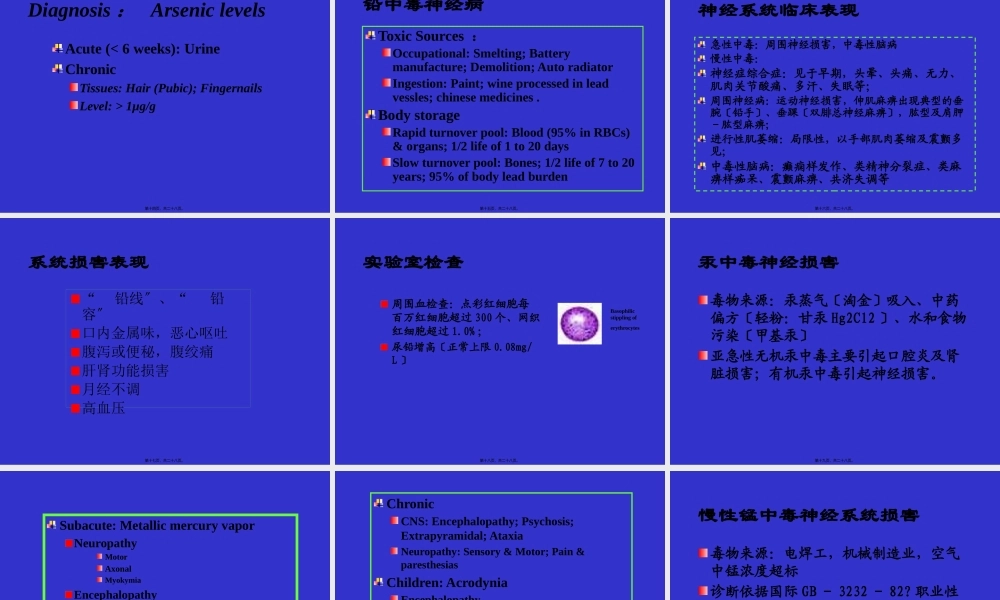Select the club-shaped bullet beside Toxic Sources

click(x=368, y=36)
